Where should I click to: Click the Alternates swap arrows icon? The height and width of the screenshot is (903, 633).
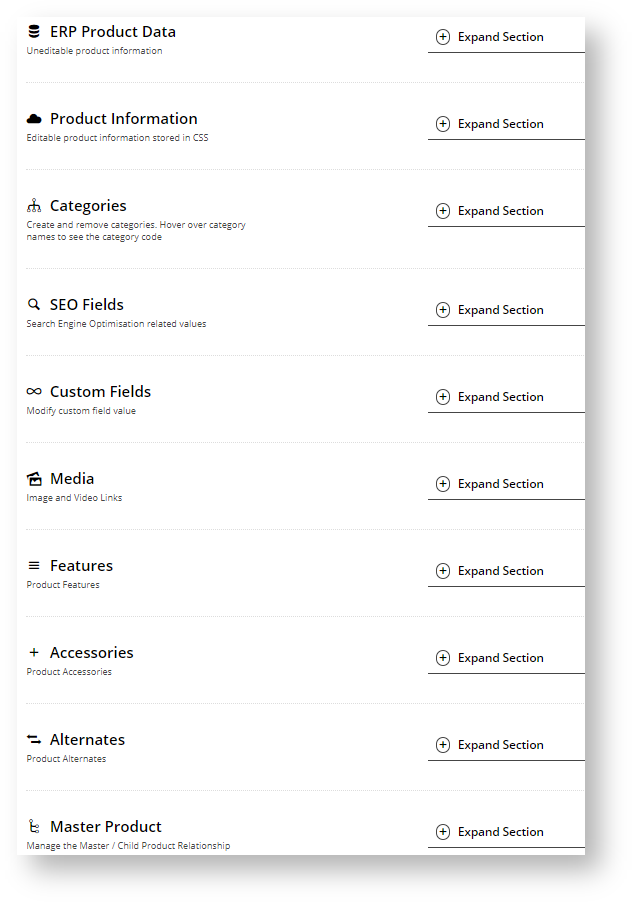click(x=34, y=739)
